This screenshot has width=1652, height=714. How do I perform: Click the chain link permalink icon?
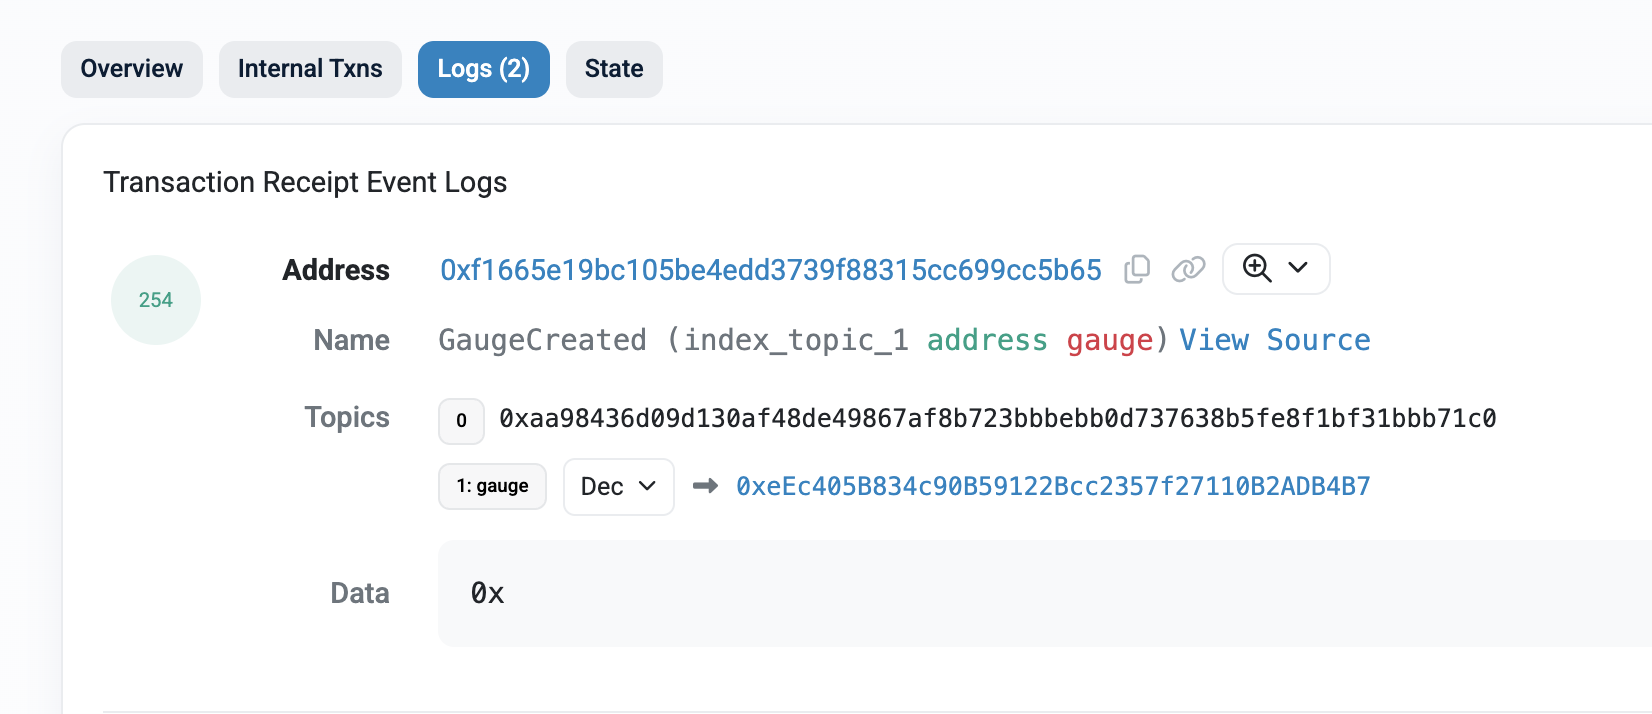click(x=1188, y=269)
